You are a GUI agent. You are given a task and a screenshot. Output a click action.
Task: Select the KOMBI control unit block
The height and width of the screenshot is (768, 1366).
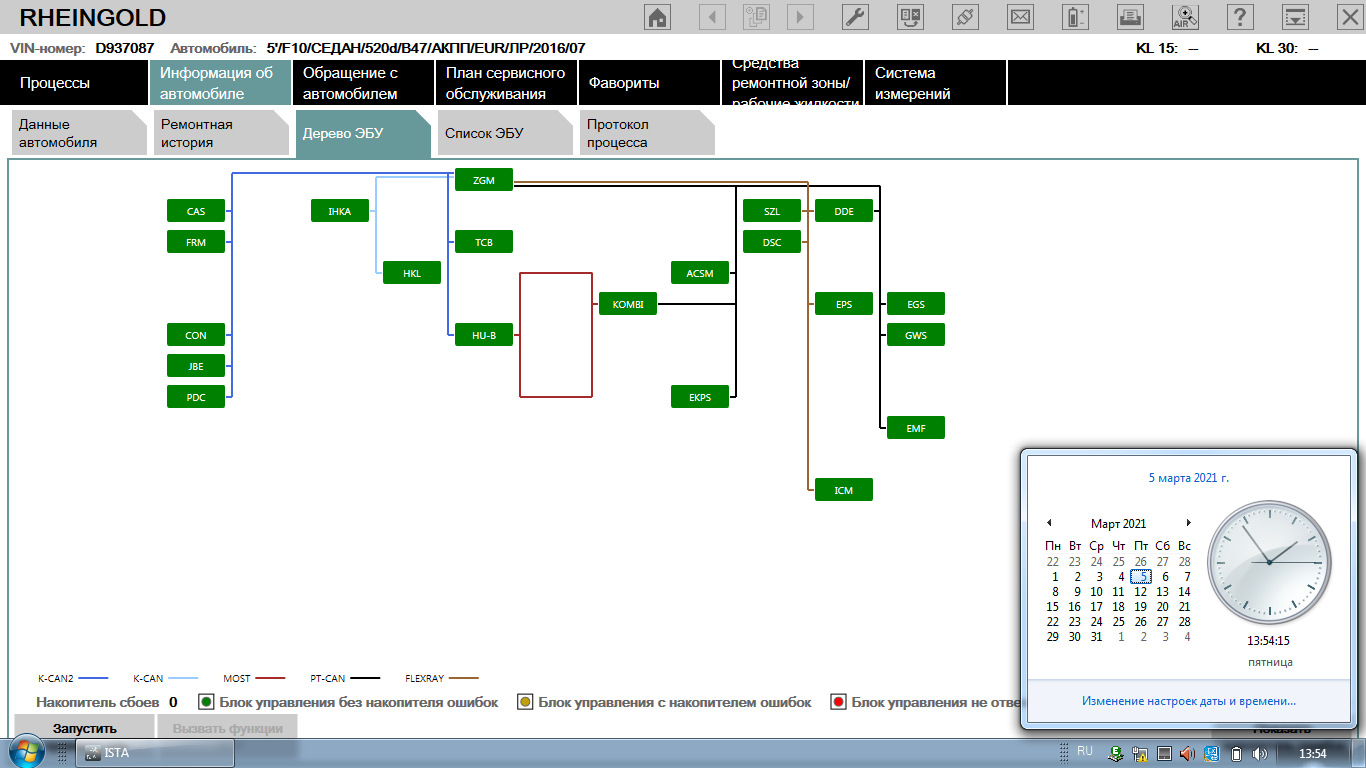point(628,304)
